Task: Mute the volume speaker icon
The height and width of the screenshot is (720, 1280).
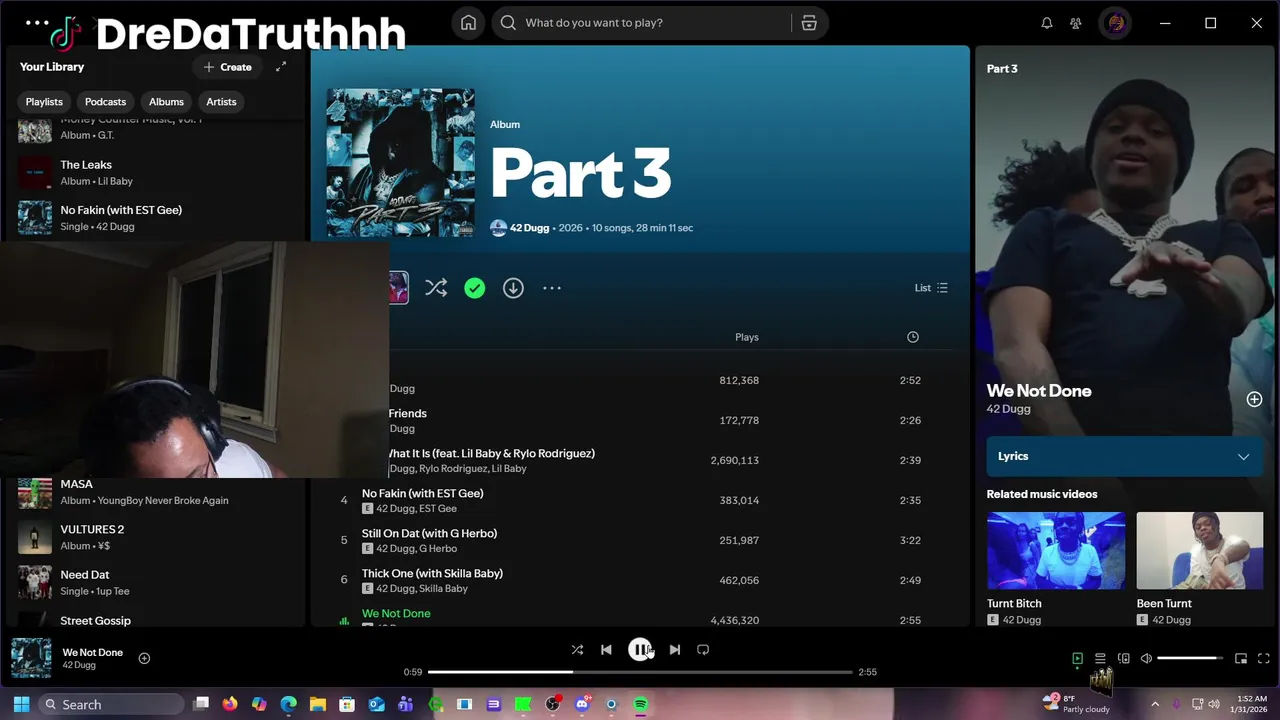Action: [x=1147, y=658]
